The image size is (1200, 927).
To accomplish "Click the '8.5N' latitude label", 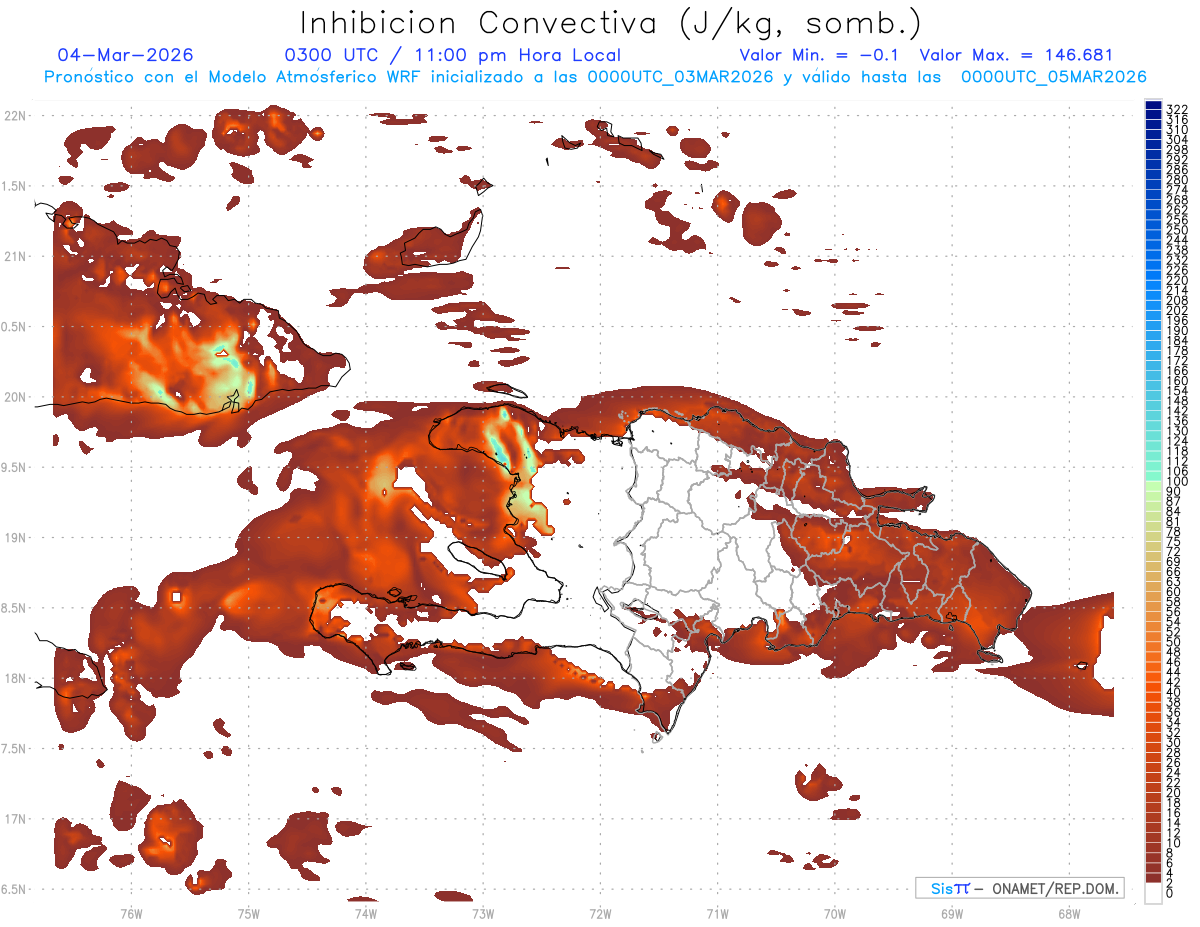I will [x=15, y=608].
